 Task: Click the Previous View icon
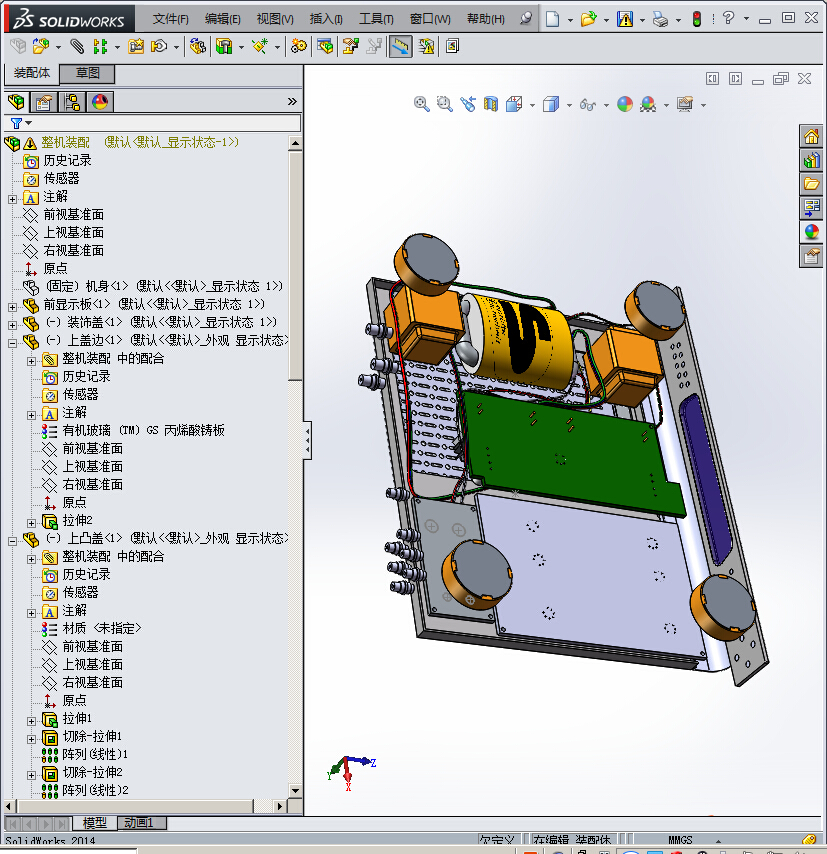pos(468,103)
